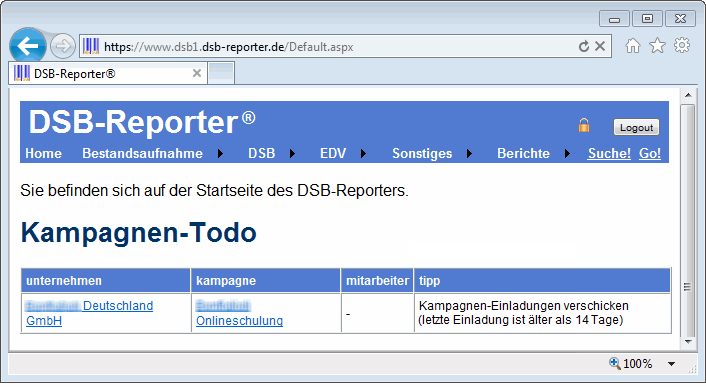Click the Logout button
The width and height of the screenshot is (706, 387).
point(636,127)
